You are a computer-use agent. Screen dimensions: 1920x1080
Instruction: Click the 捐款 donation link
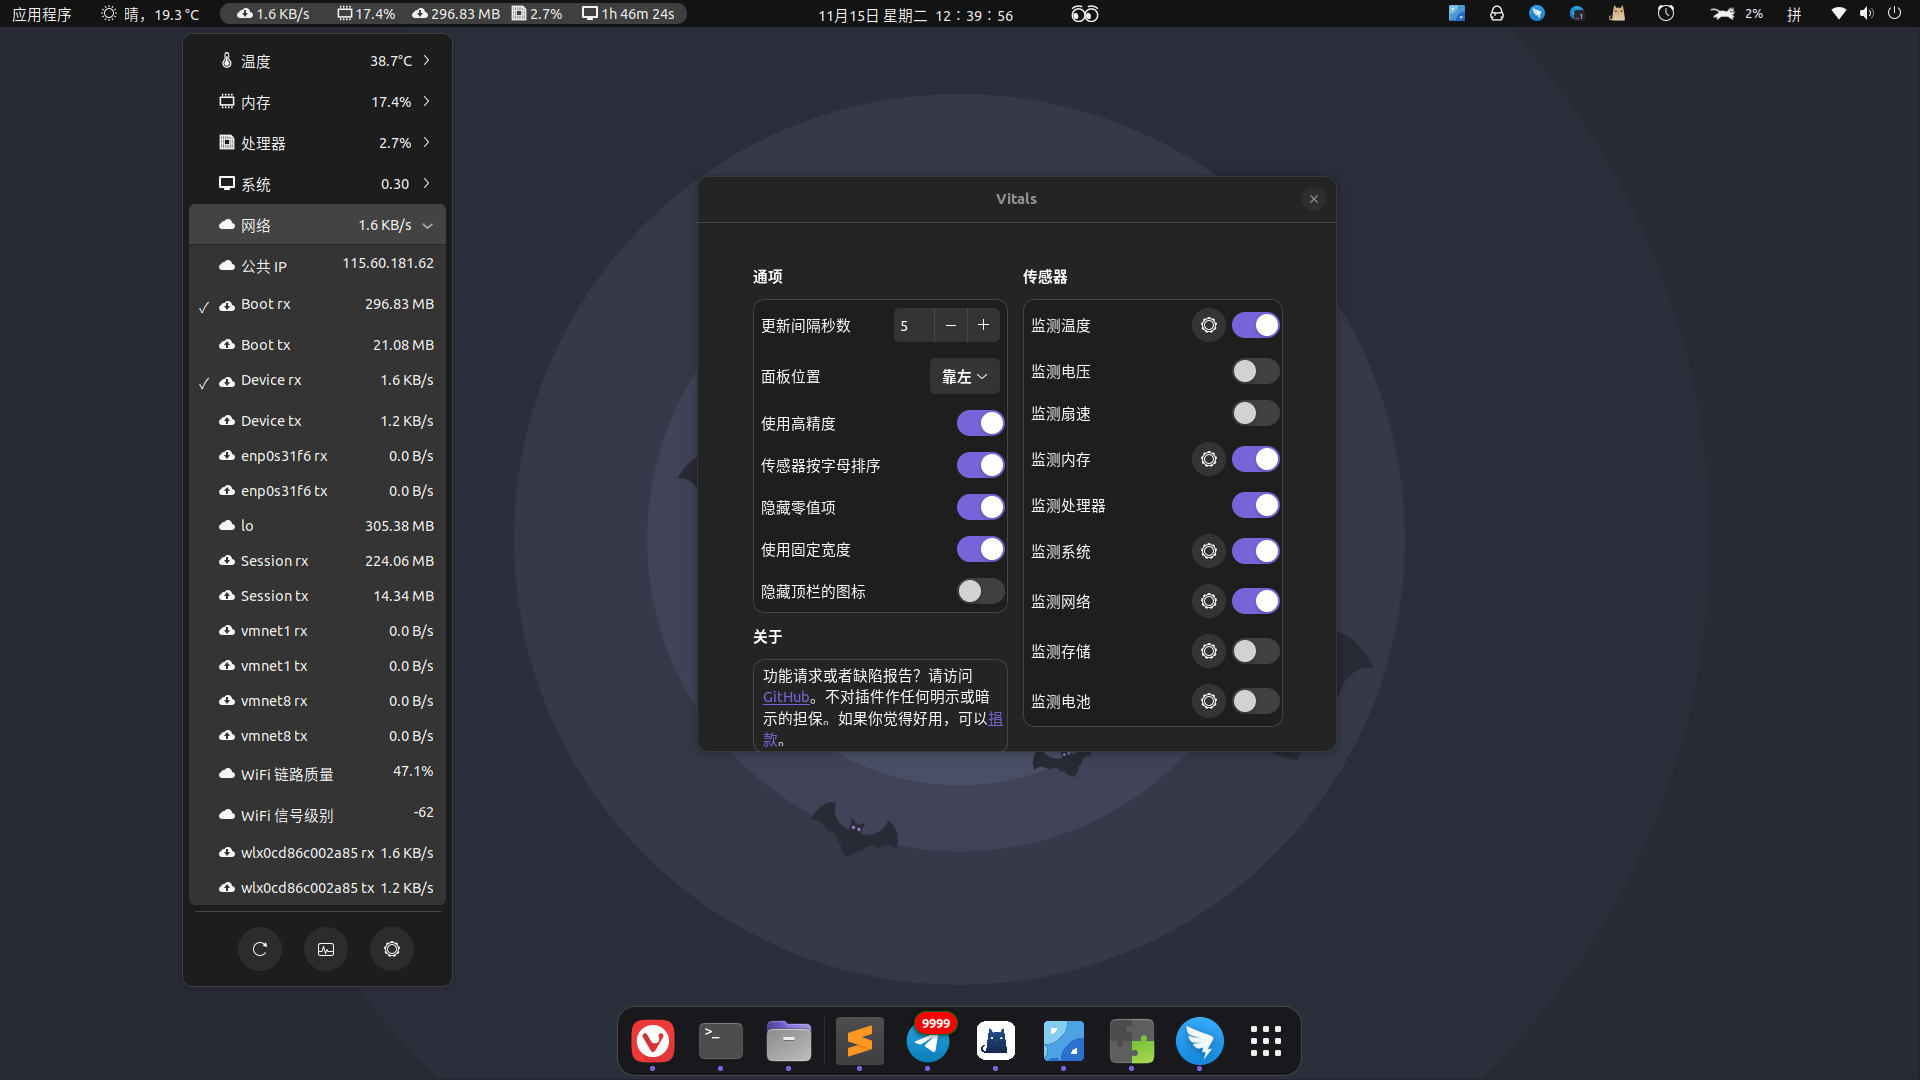994,717
